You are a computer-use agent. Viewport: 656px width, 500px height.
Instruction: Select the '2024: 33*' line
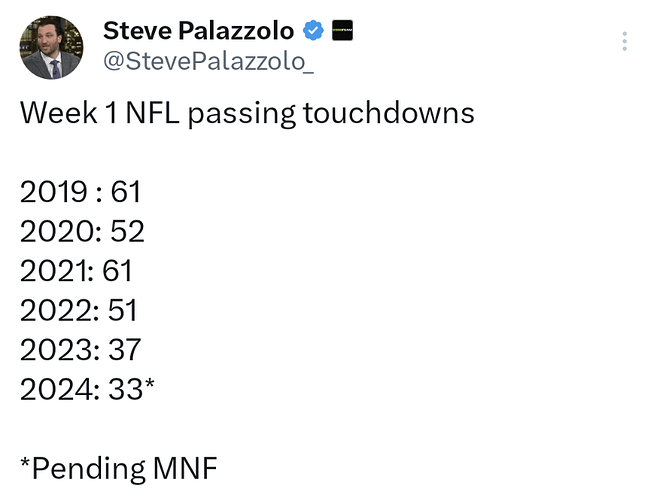click(87, 388)
